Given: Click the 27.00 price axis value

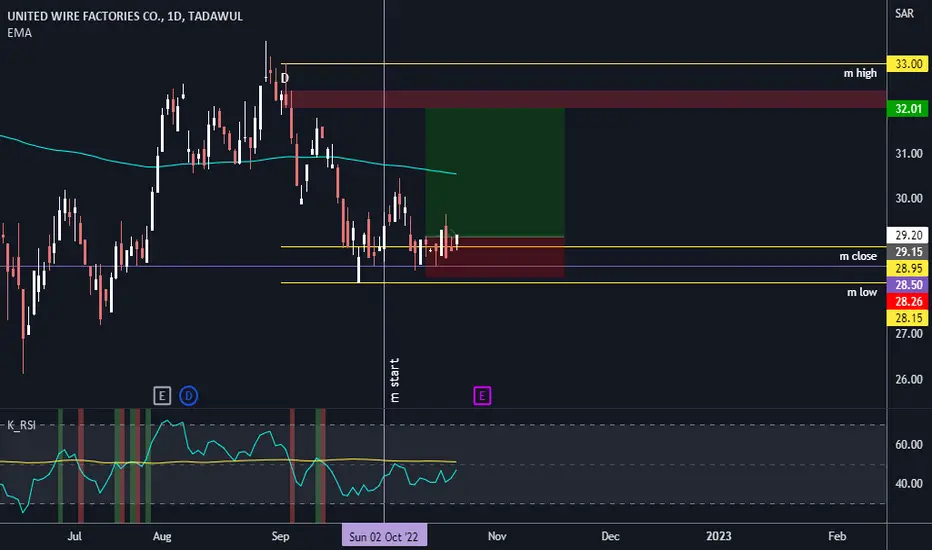Looking at the screenshot, I should point(909,334).
